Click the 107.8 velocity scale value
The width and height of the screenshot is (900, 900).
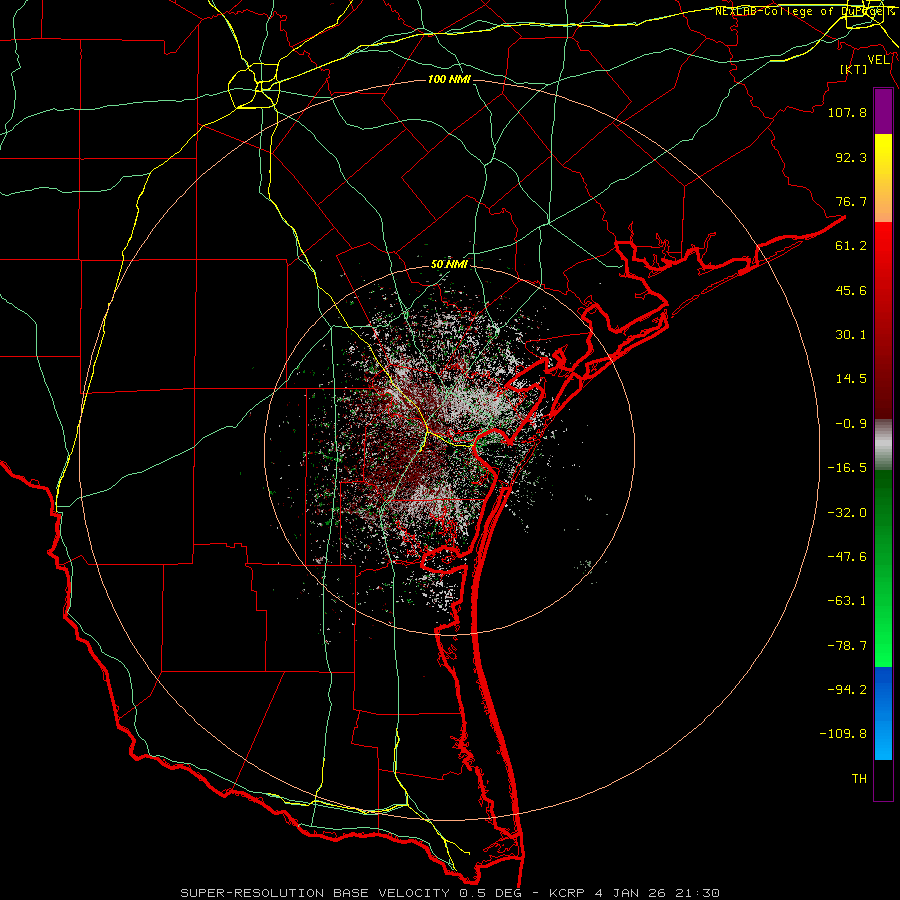pos(847,112)
